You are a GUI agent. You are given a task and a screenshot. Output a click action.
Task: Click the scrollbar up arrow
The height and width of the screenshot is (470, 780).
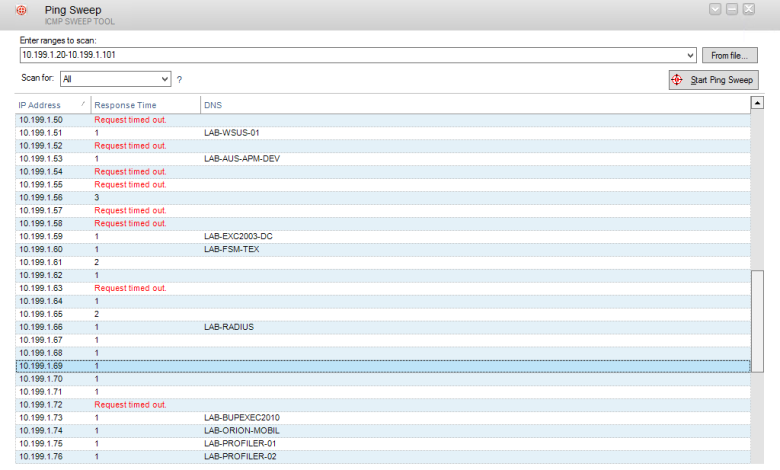(x=757, y=102)
